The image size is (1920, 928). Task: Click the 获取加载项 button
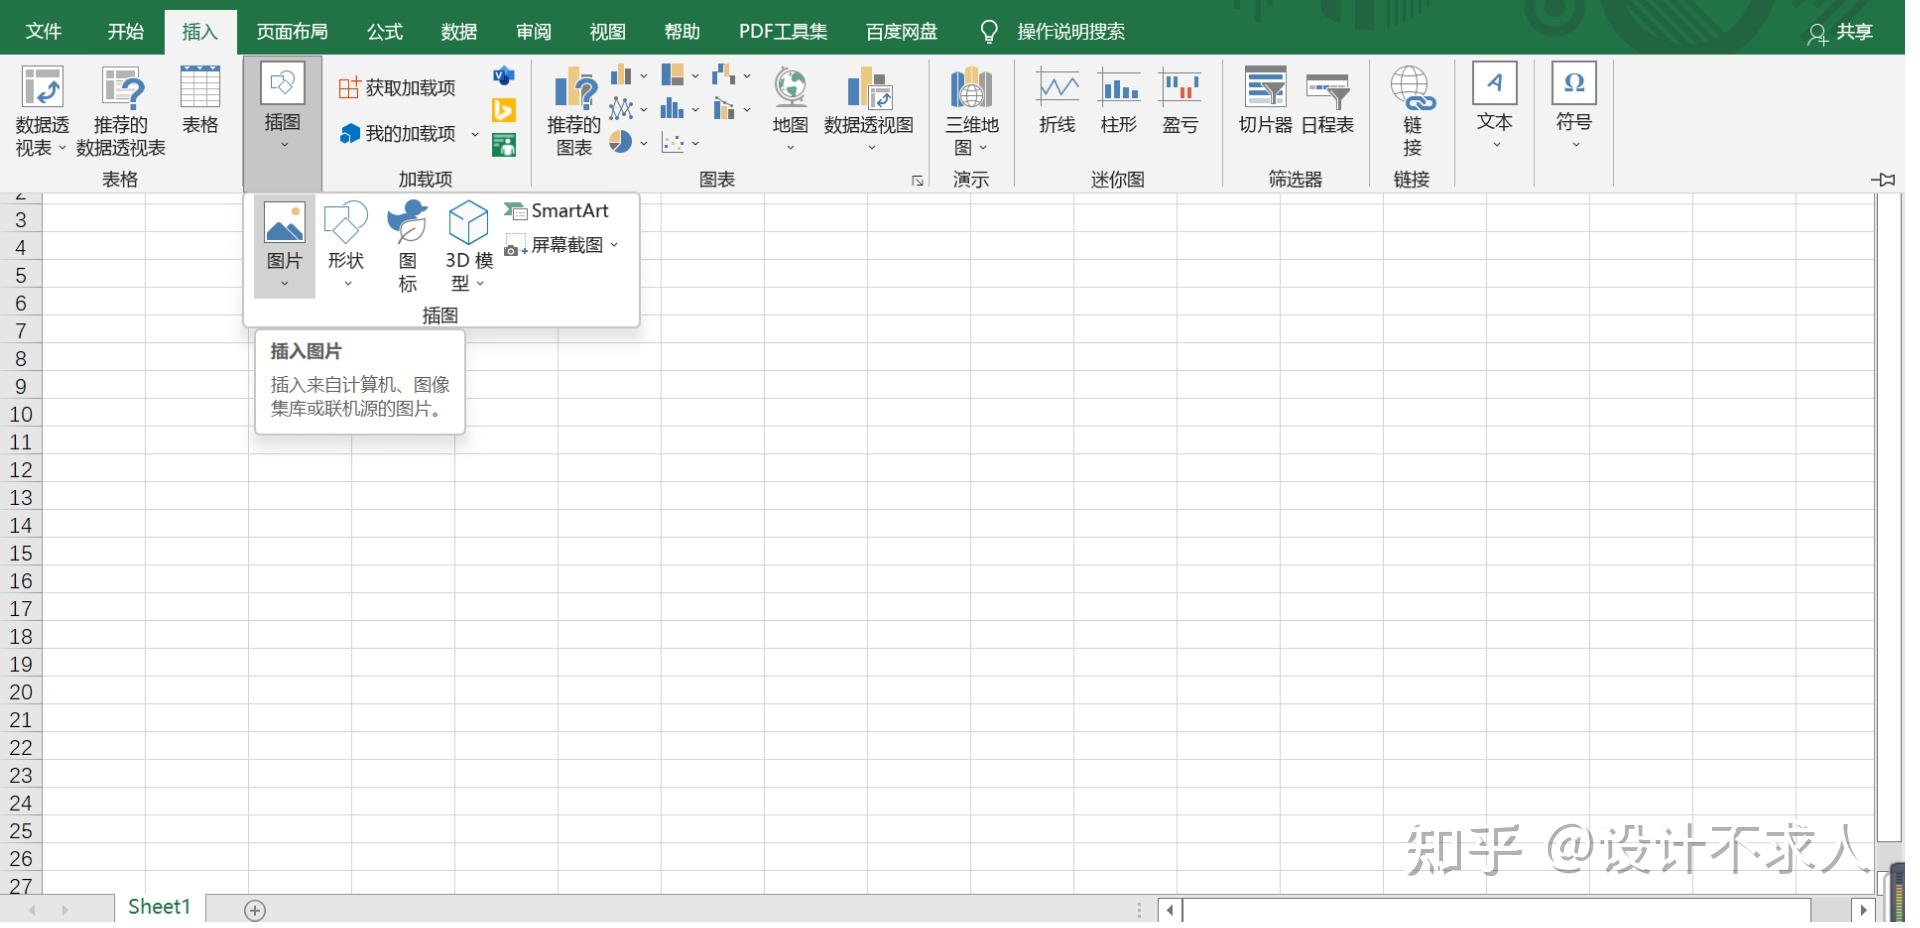point(397,88)
